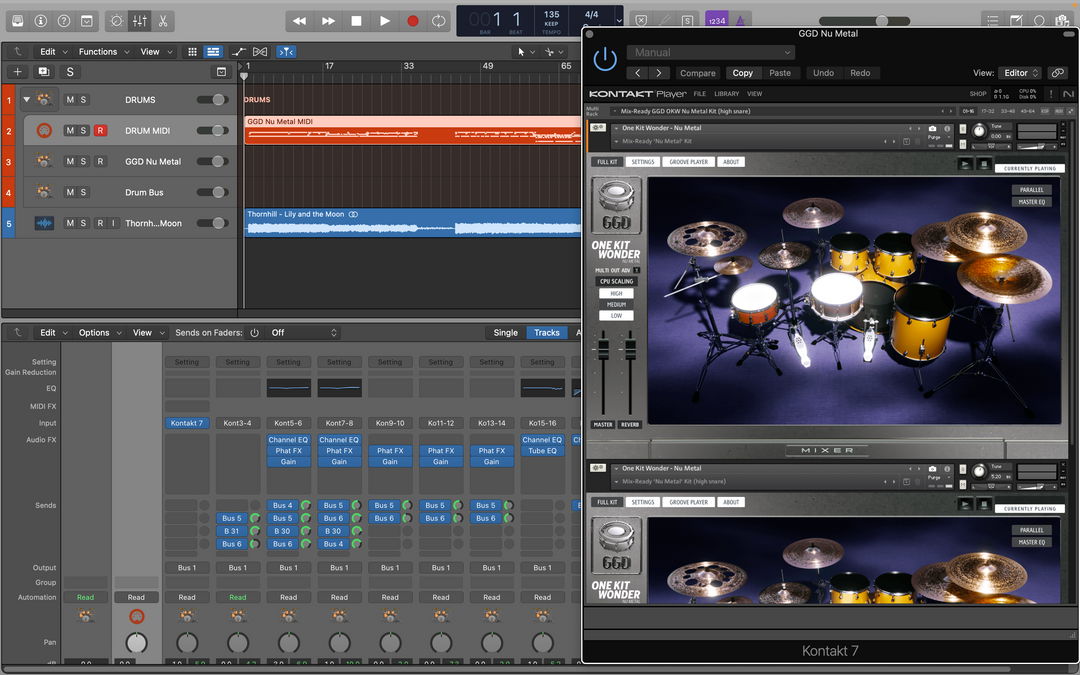Click the cycle/loop icon in the transport
Screen dimensions: 1080x675
point(437,19)
